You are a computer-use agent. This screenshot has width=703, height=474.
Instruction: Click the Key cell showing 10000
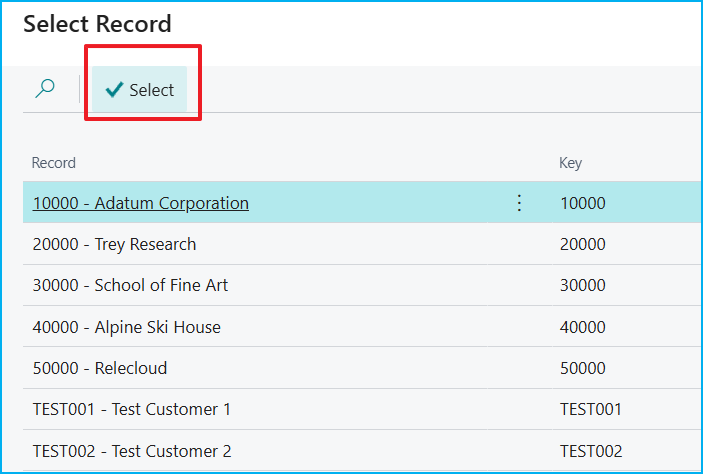click(583, 203)
